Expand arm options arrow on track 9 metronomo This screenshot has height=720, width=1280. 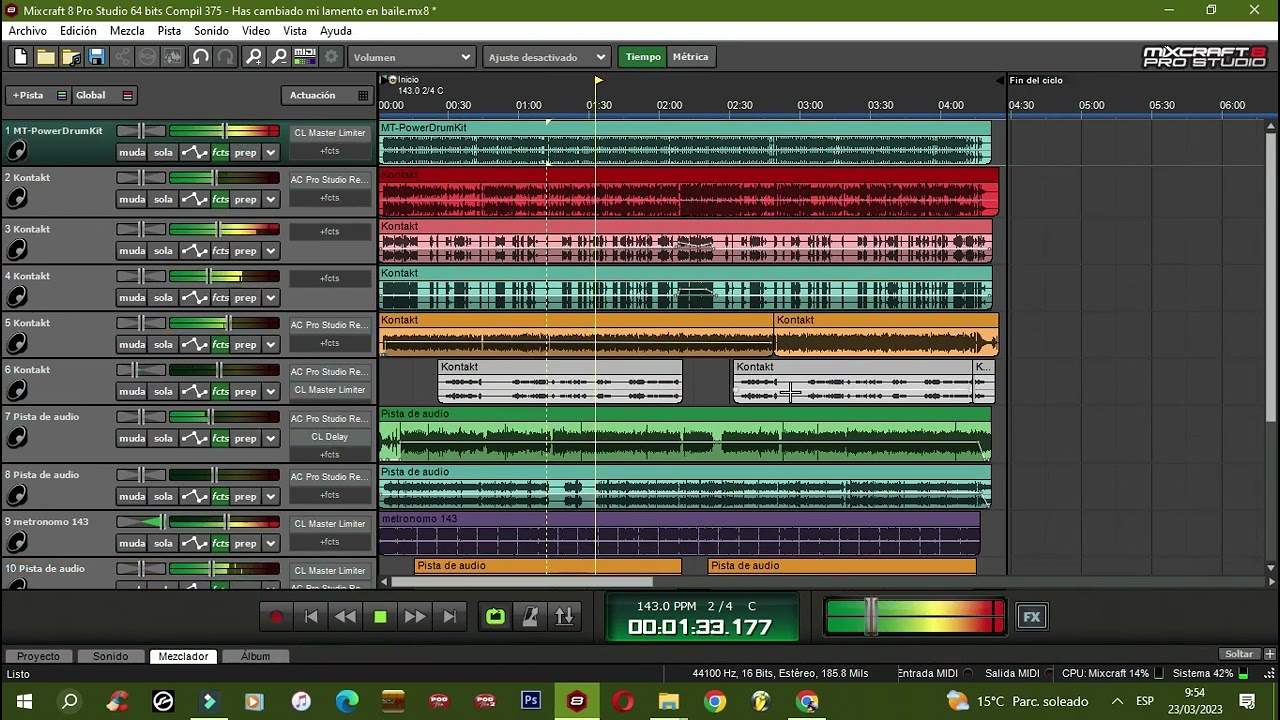click(x=270, y=544)
